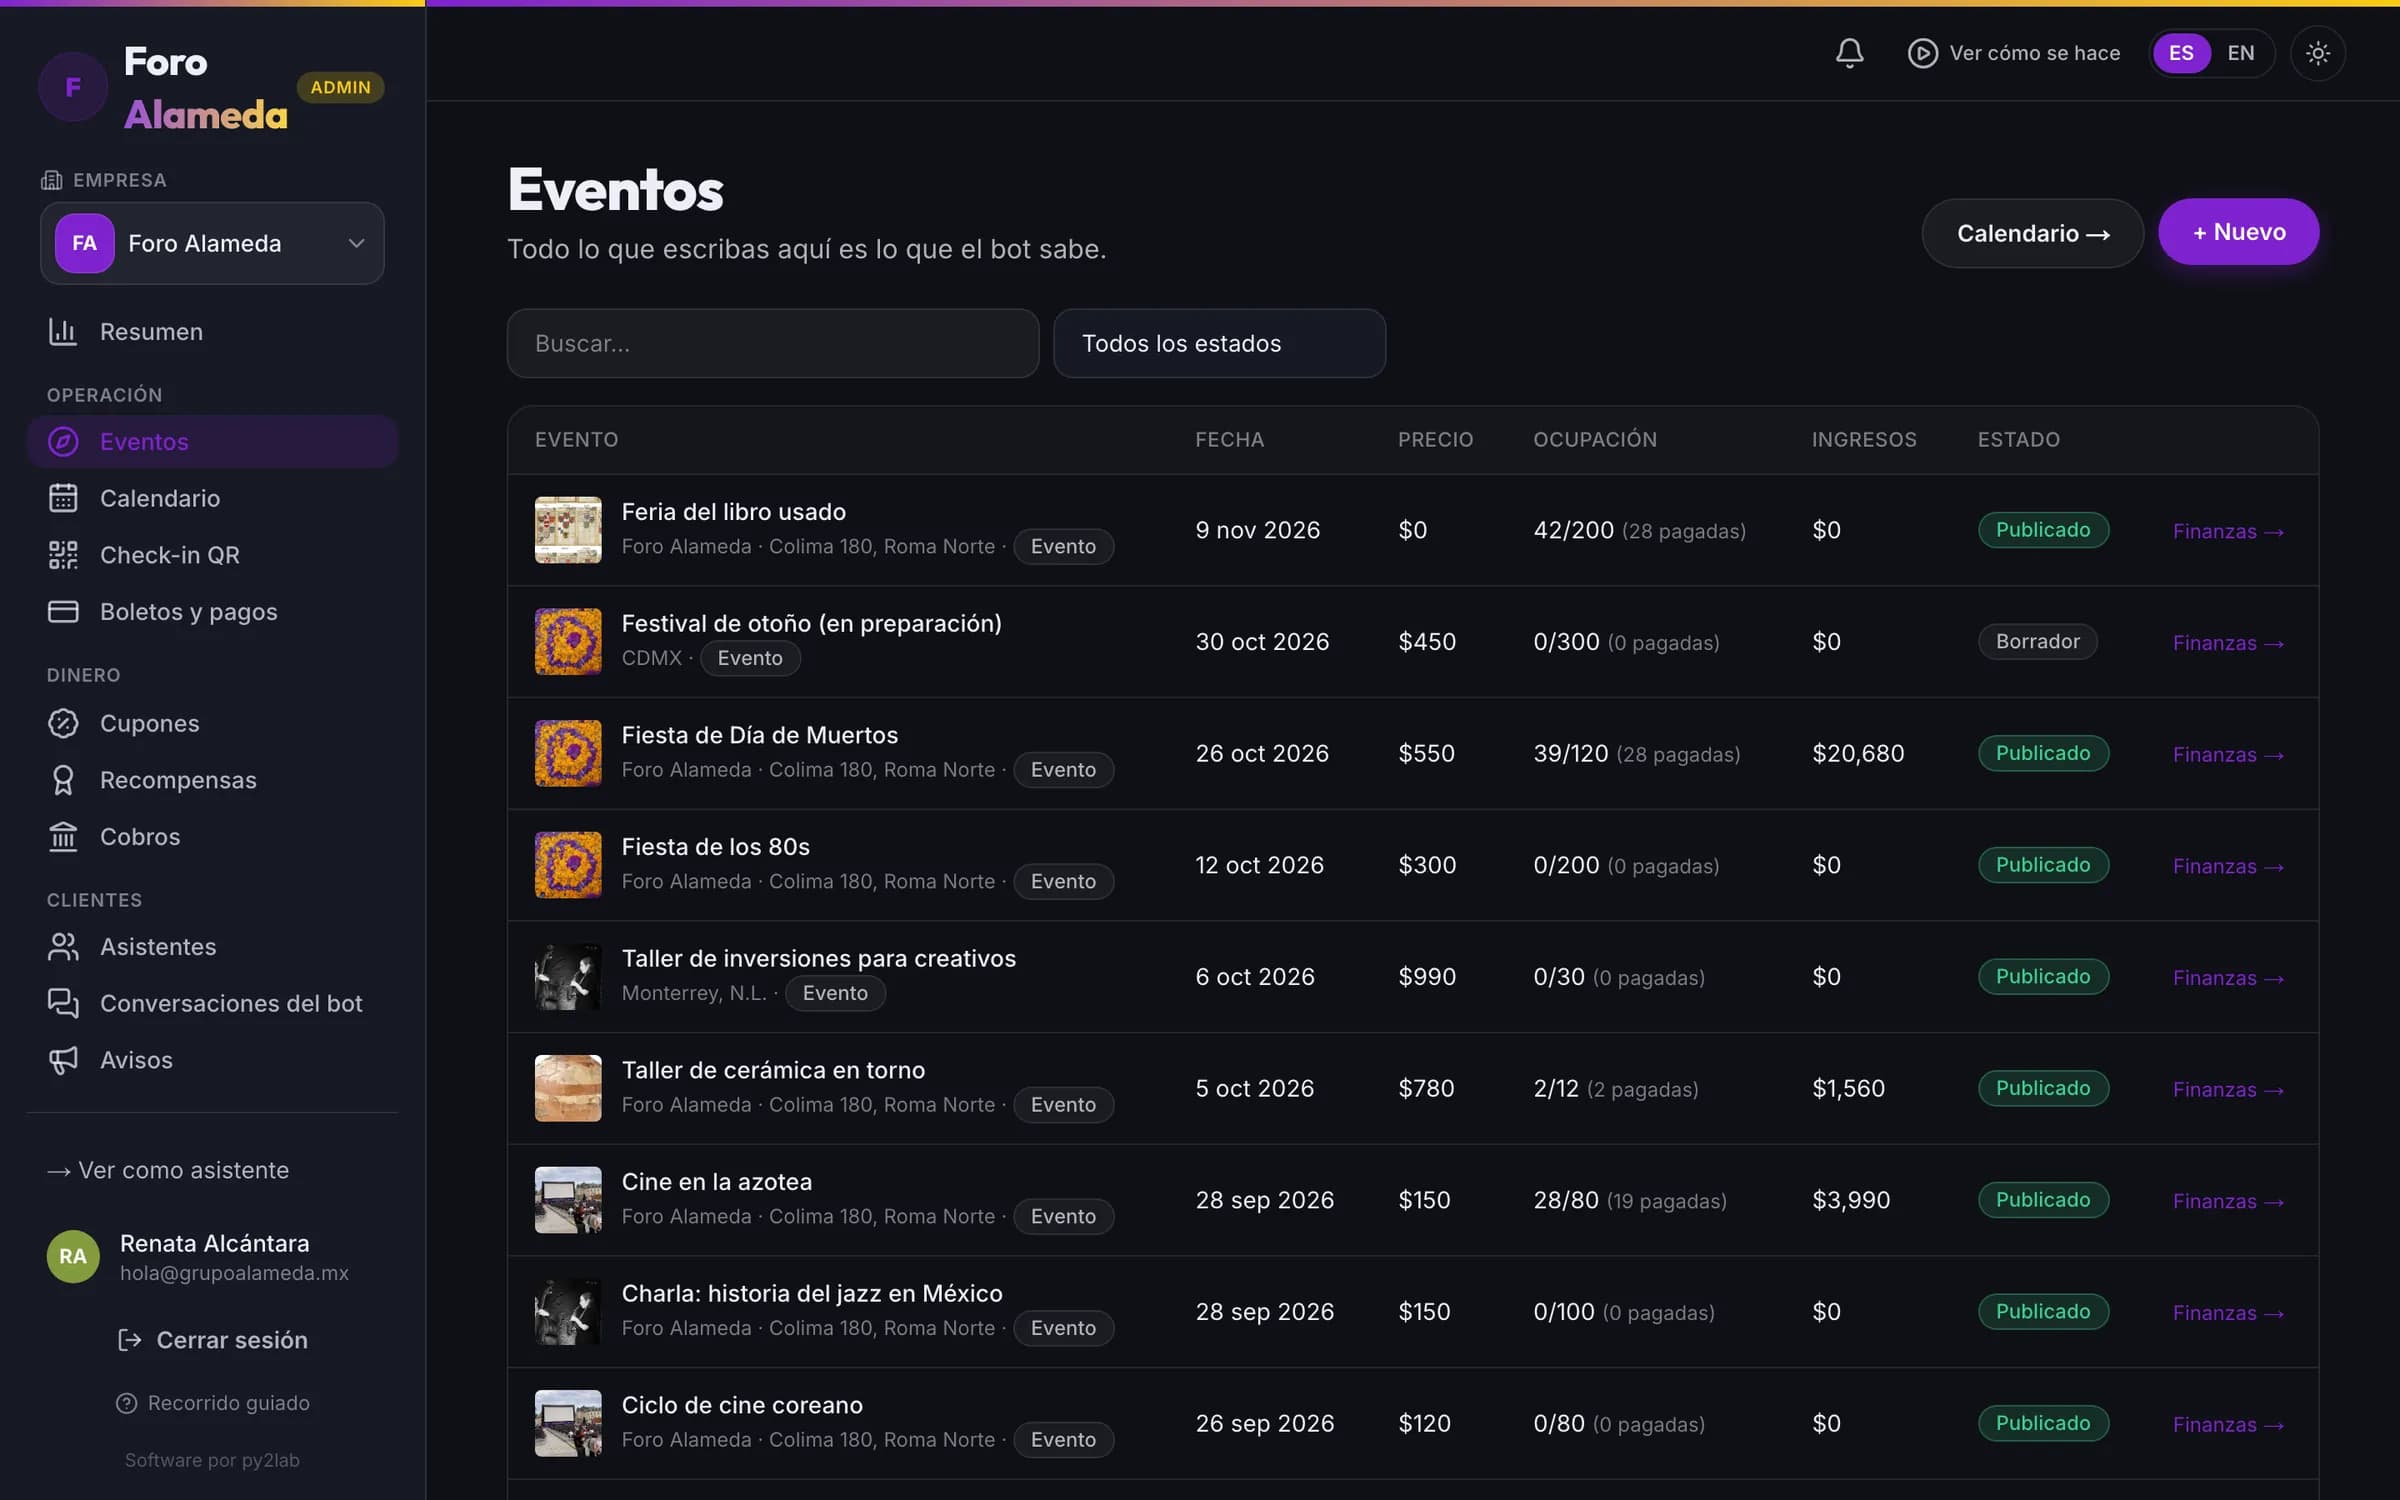Open the Todos los estados filter
Image resolution: width=2400 pixels, height=1500 pixels.
click(1219, 343)
